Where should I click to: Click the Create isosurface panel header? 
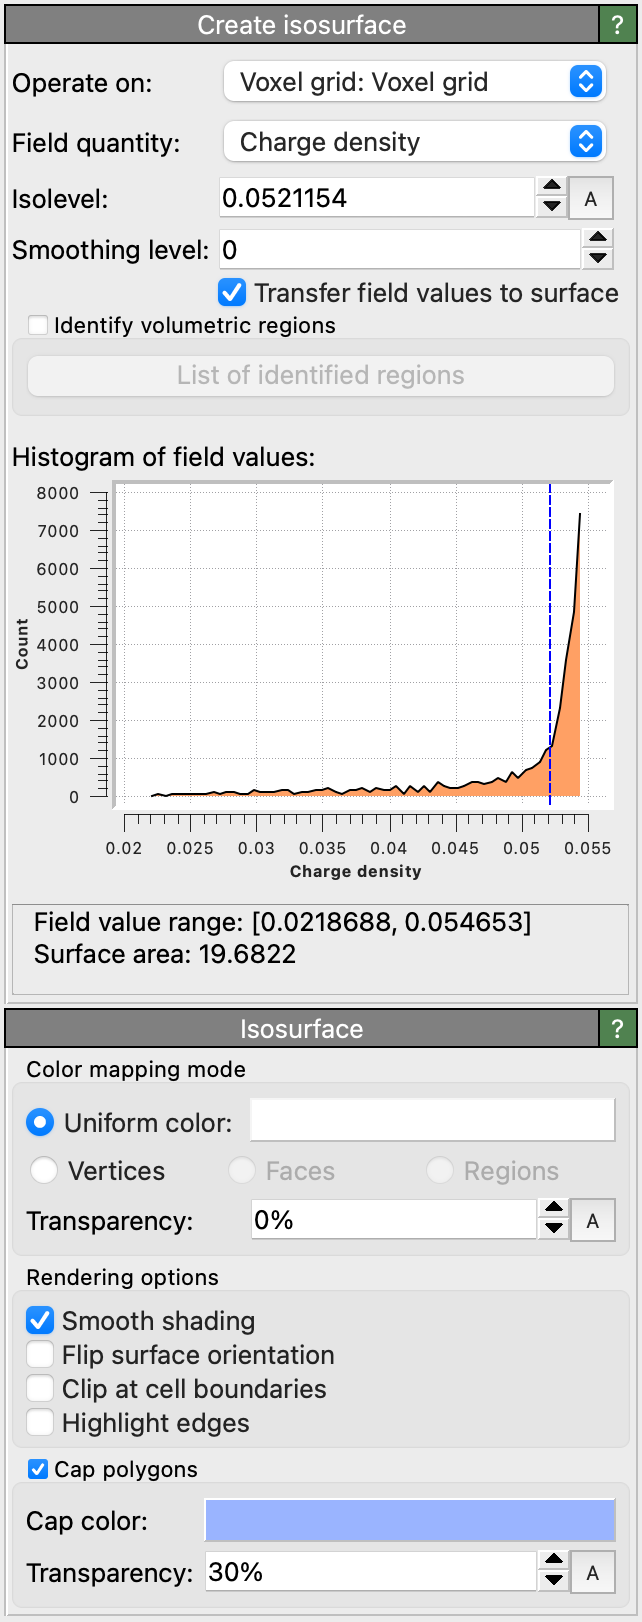click(301, 25)
